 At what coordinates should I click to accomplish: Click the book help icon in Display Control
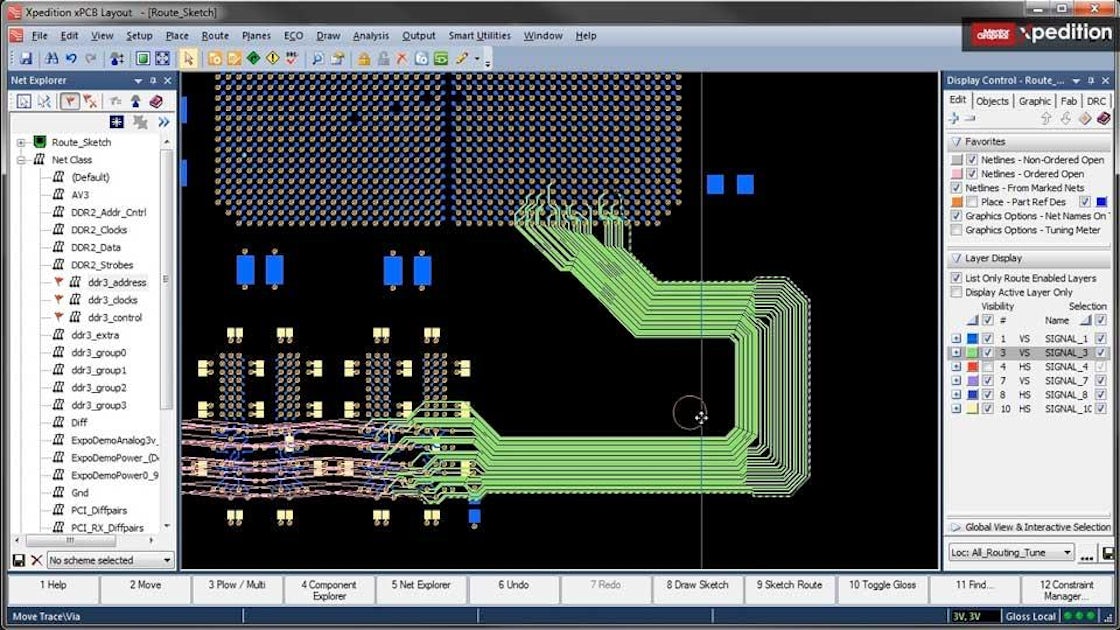(x=1104, y=119)
